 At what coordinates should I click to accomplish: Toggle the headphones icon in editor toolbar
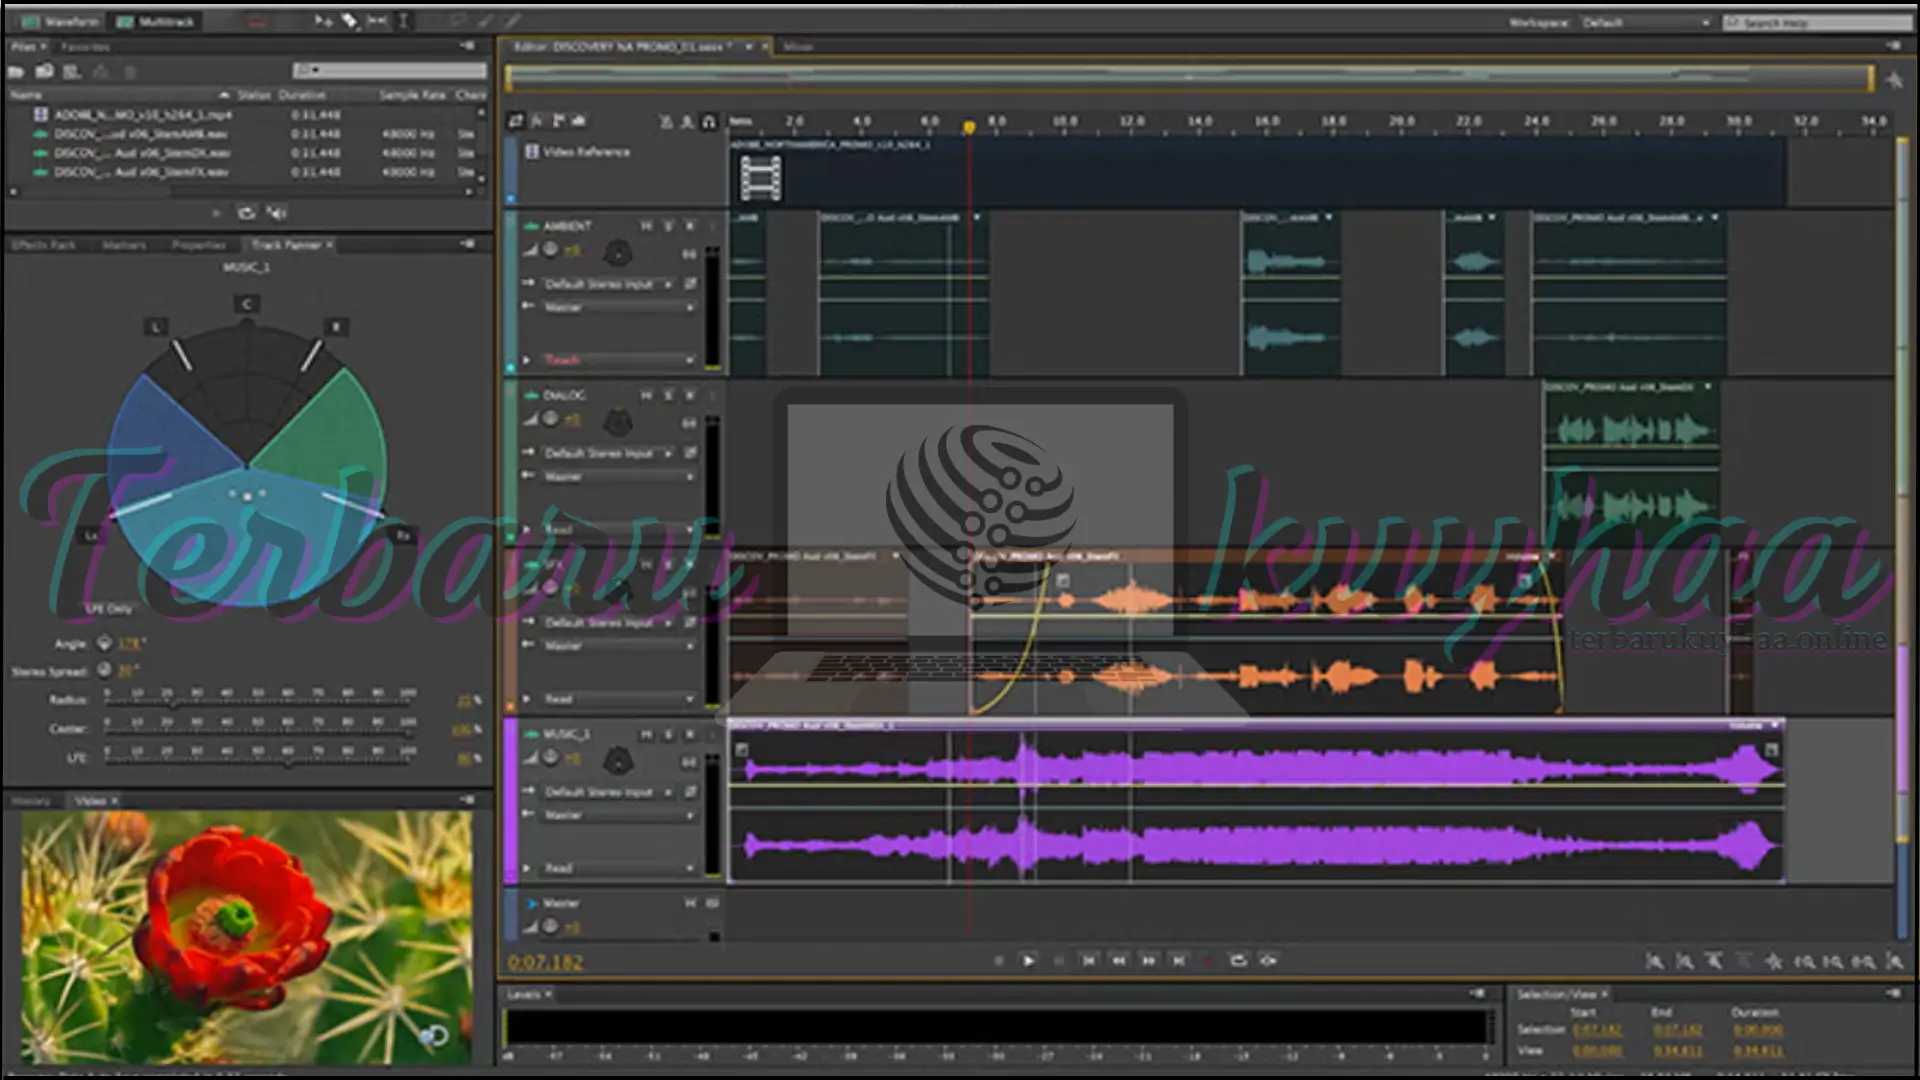(x=709, y=122)
